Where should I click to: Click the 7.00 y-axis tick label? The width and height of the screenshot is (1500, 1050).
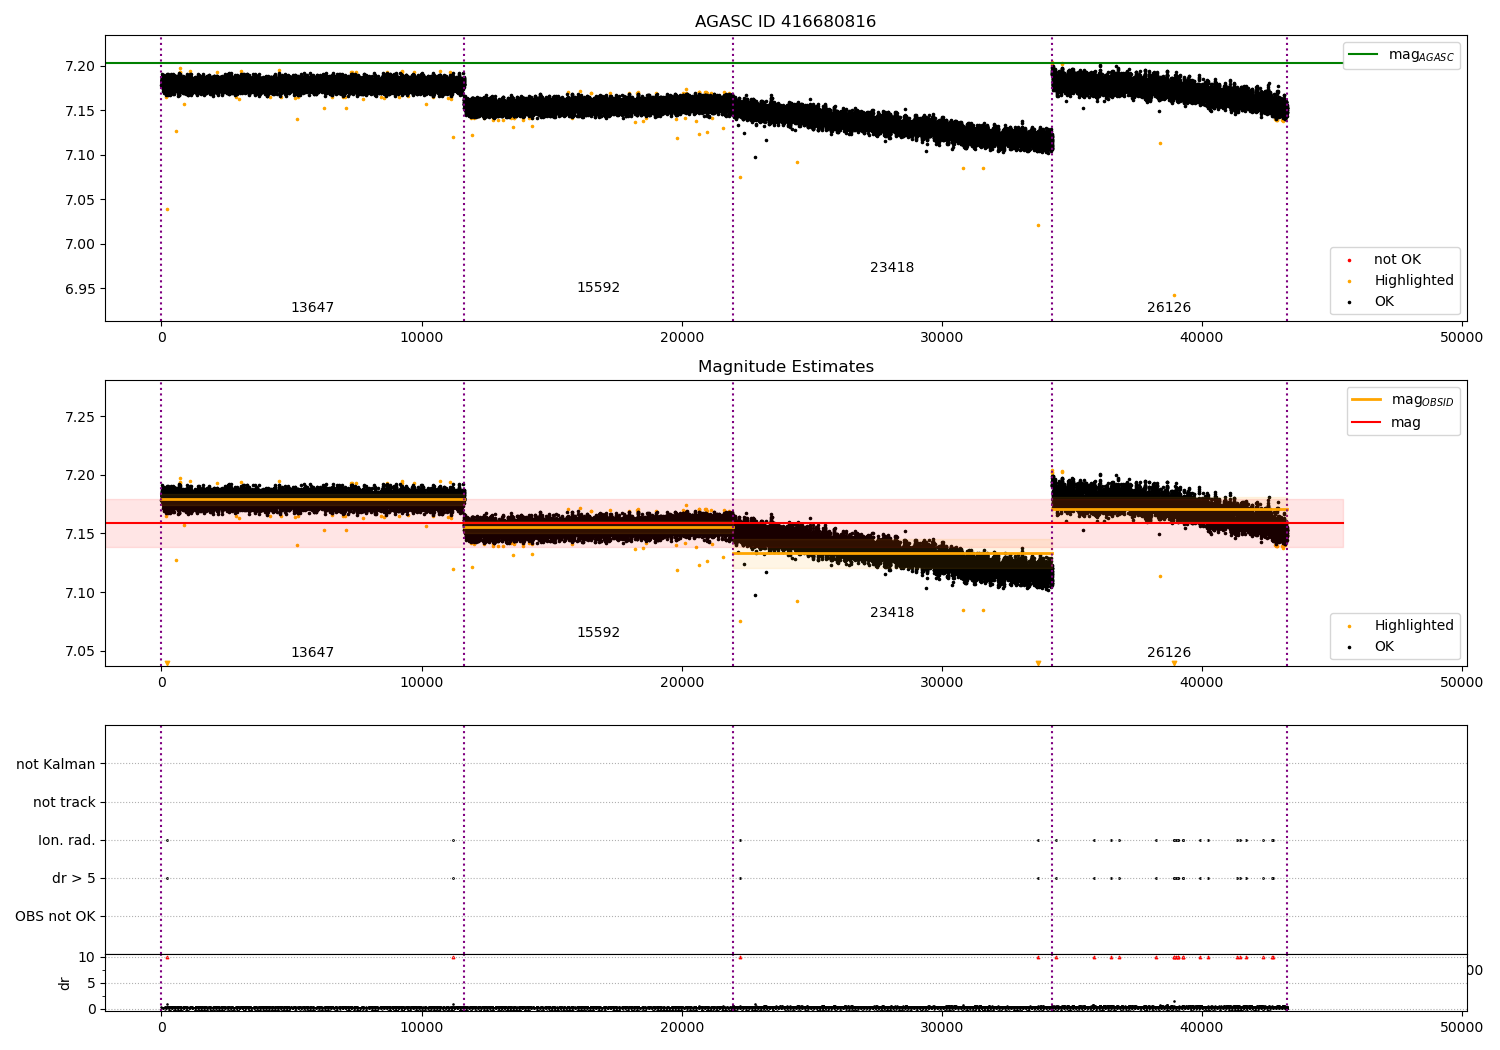79,245
